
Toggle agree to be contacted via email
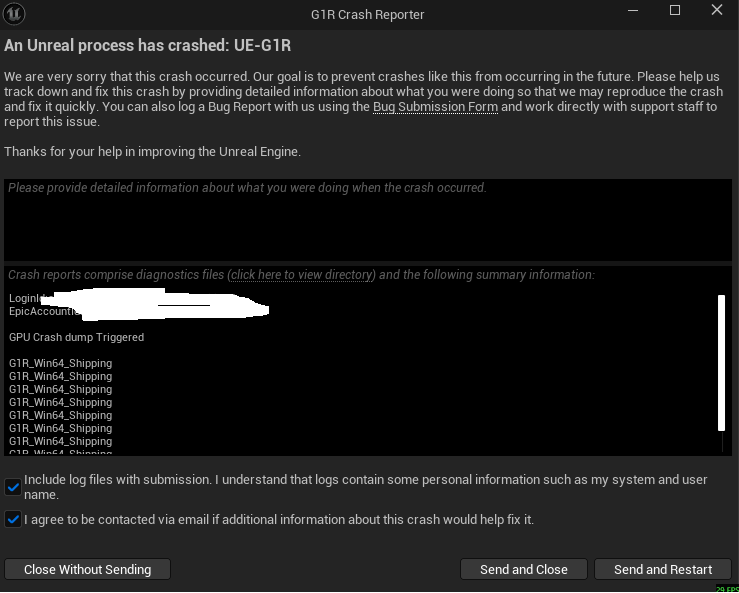pos(13,519)
